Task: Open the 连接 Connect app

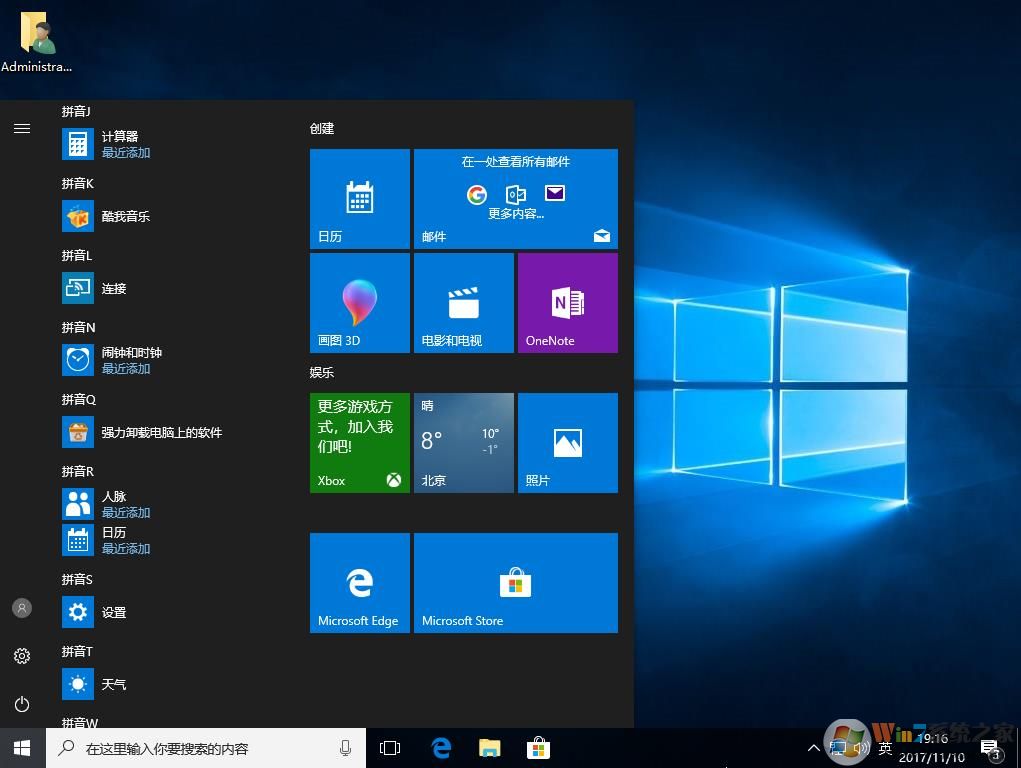Action: click(113, 288)
